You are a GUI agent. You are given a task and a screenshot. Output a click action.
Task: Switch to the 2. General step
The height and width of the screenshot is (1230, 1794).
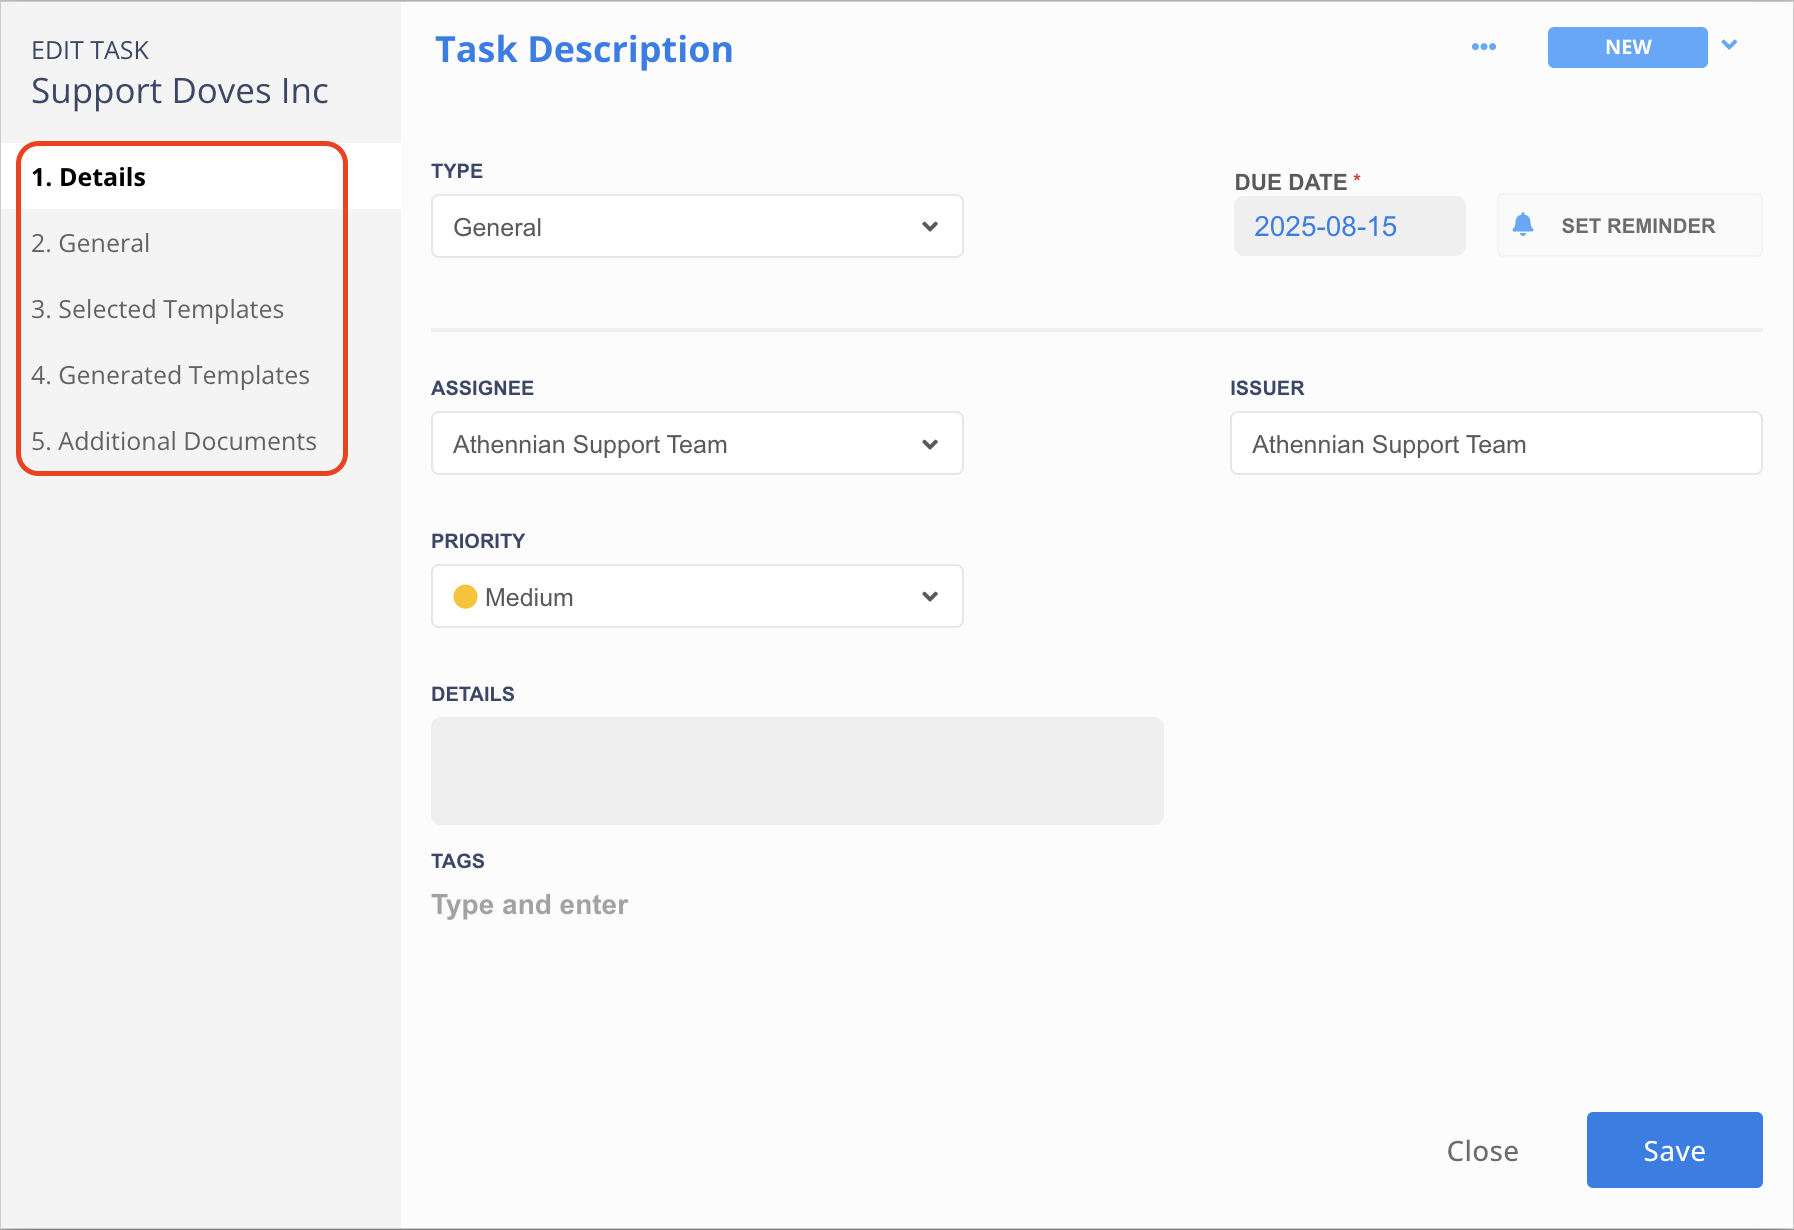[x=91, y=243]
